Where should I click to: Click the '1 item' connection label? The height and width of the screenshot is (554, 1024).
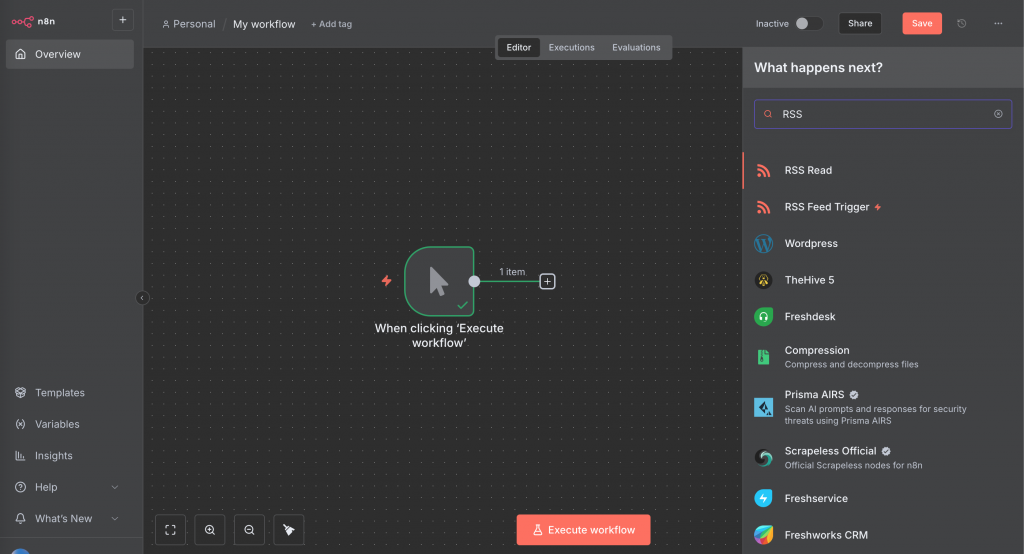click(x=512, y=272)
